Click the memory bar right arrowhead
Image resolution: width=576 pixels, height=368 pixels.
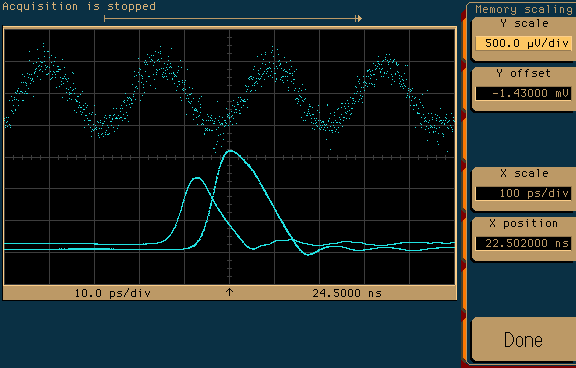coord(359,18)
